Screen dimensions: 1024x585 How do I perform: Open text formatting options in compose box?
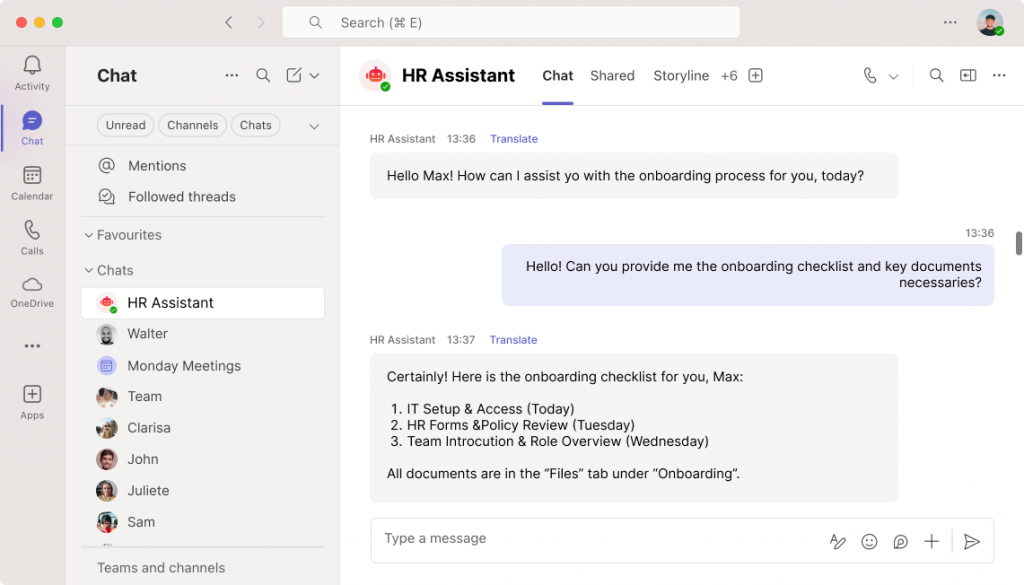[x=838, y=541]
